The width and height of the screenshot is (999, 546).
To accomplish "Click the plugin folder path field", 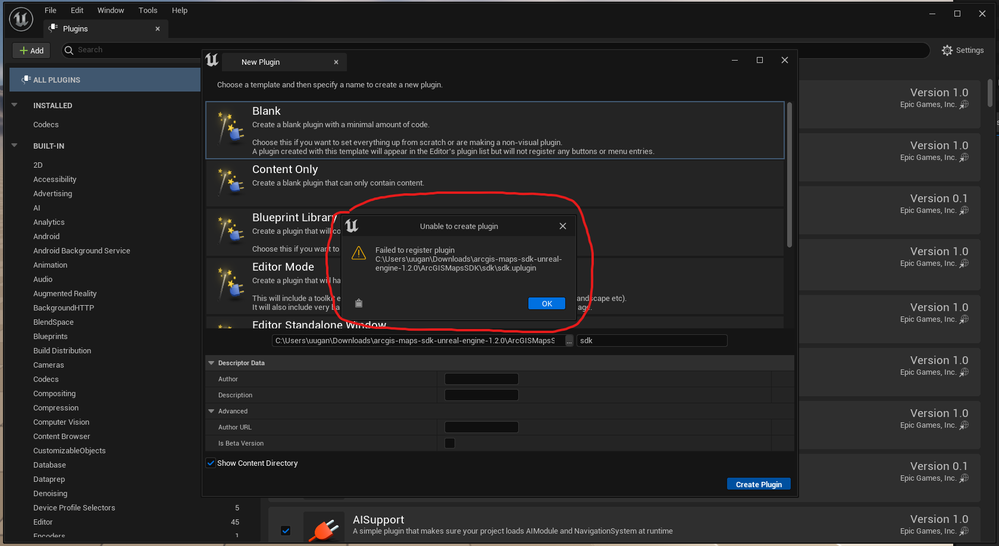I will pyautogui.click(x=418, y=341).
